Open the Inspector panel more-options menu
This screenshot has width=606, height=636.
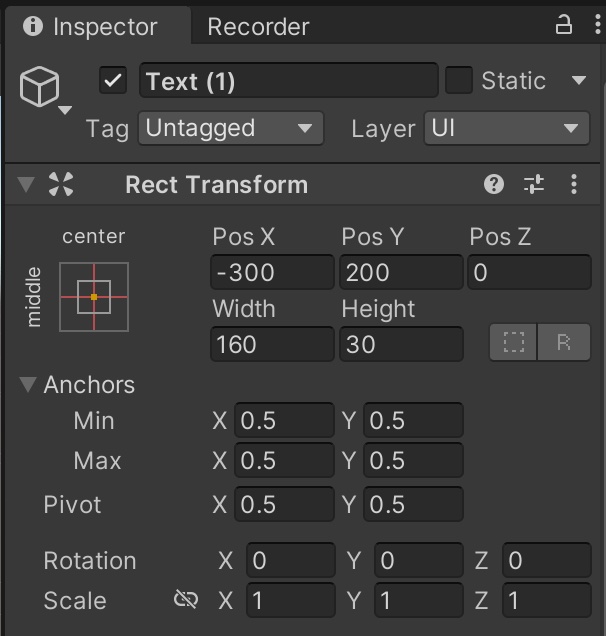tap(593, 25)
